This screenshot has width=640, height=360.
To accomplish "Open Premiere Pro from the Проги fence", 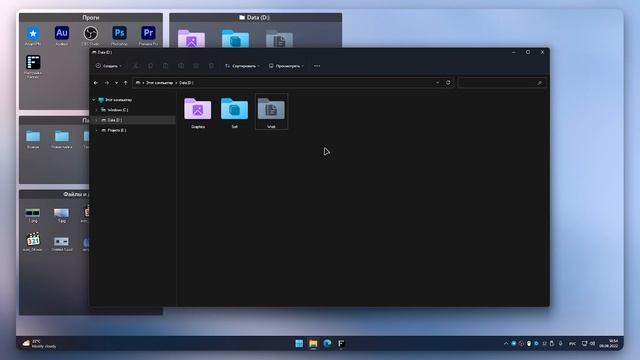I will [x=148, y=35].
